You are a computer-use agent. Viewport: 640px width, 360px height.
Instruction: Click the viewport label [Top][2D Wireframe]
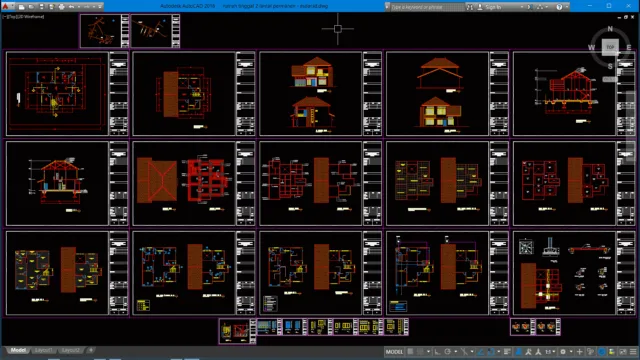24,17
